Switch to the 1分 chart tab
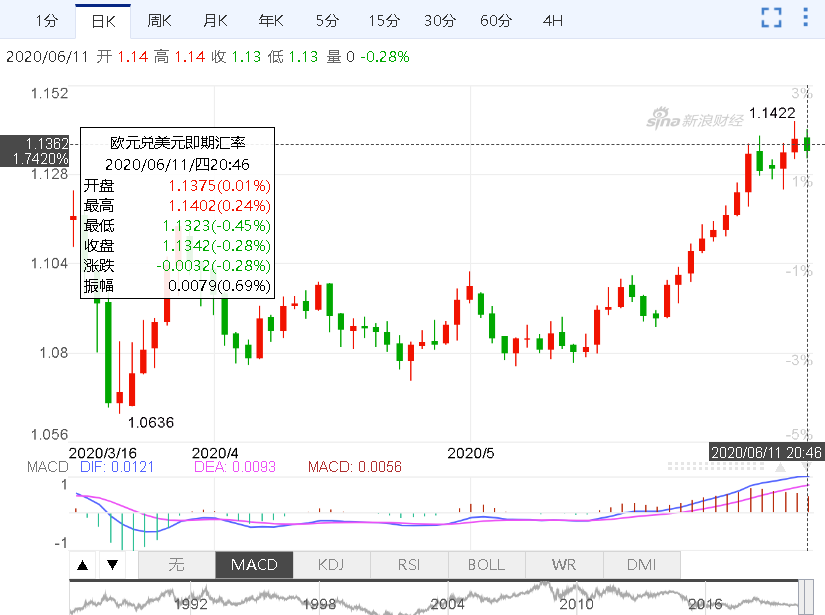The width and height of the screenshot is (825, 615). point(47,21)
